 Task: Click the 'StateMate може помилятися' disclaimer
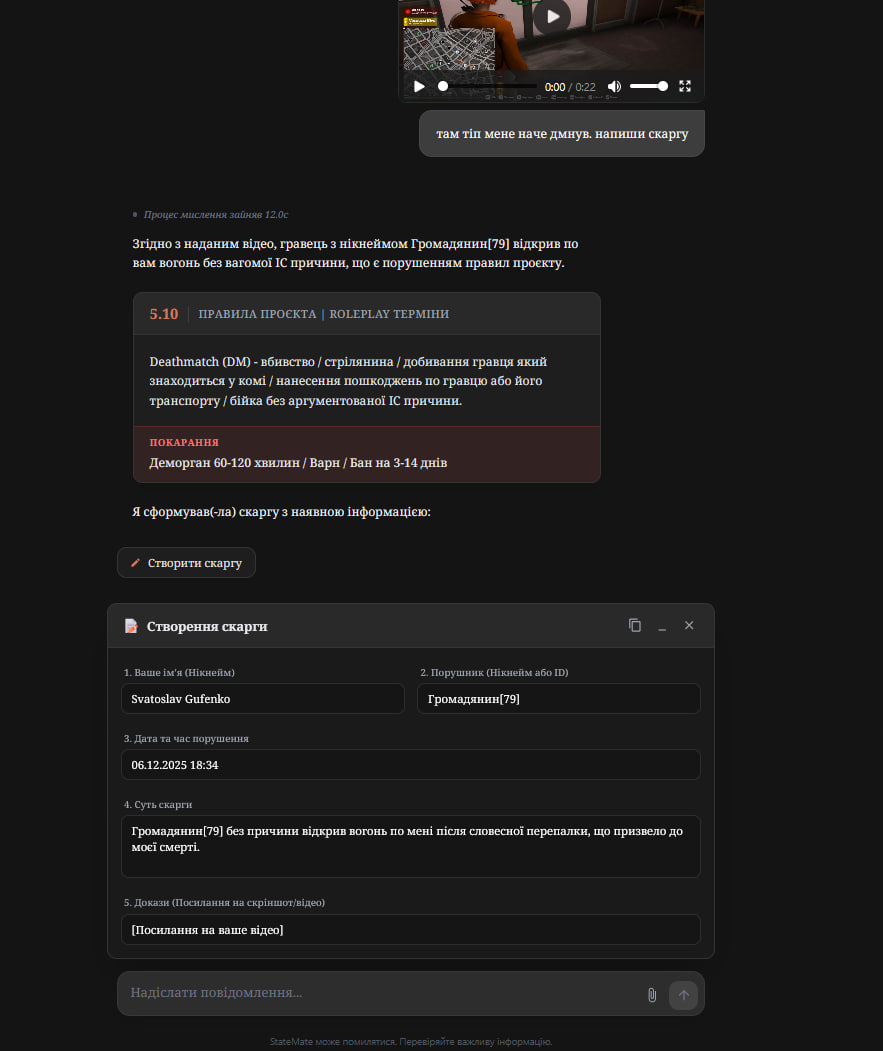[x=410, y=1042]
